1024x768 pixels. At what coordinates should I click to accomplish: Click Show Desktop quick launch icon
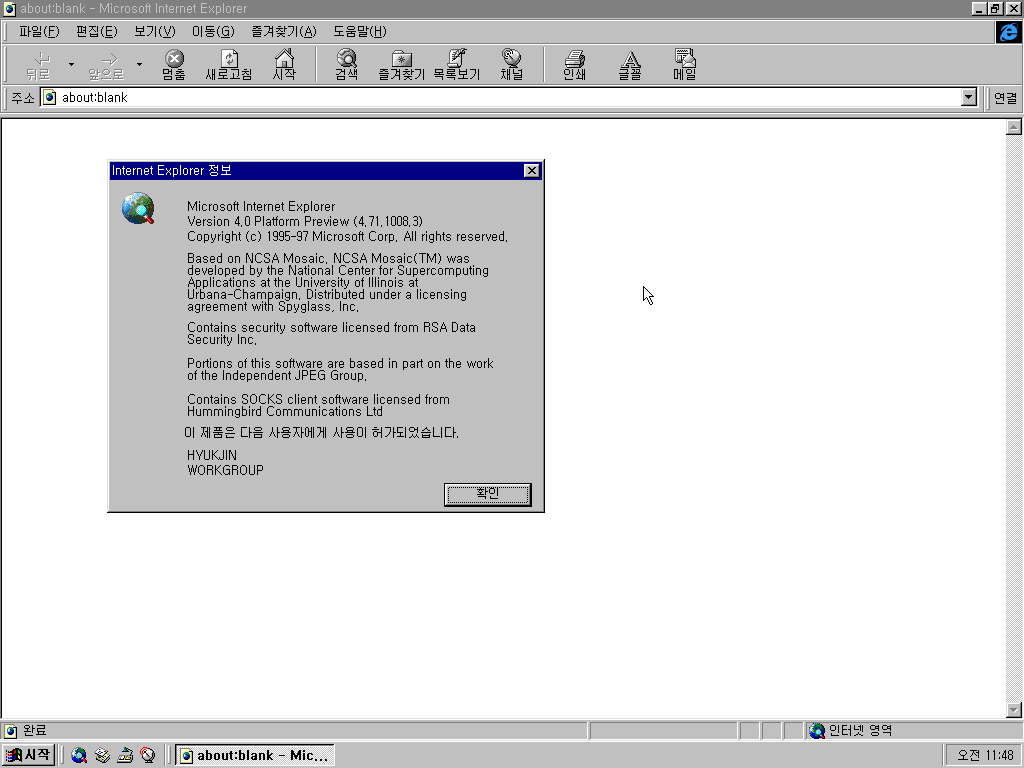click(x=125, y=756)
